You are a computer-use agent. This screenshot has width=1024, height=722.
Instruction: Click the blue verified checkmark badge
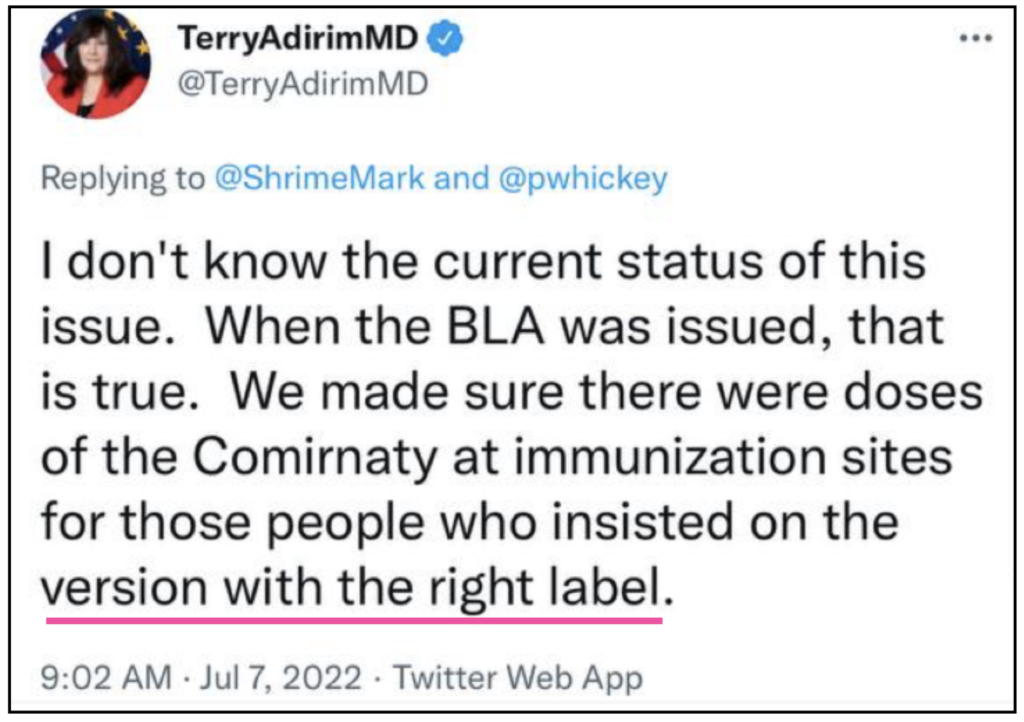445,38
